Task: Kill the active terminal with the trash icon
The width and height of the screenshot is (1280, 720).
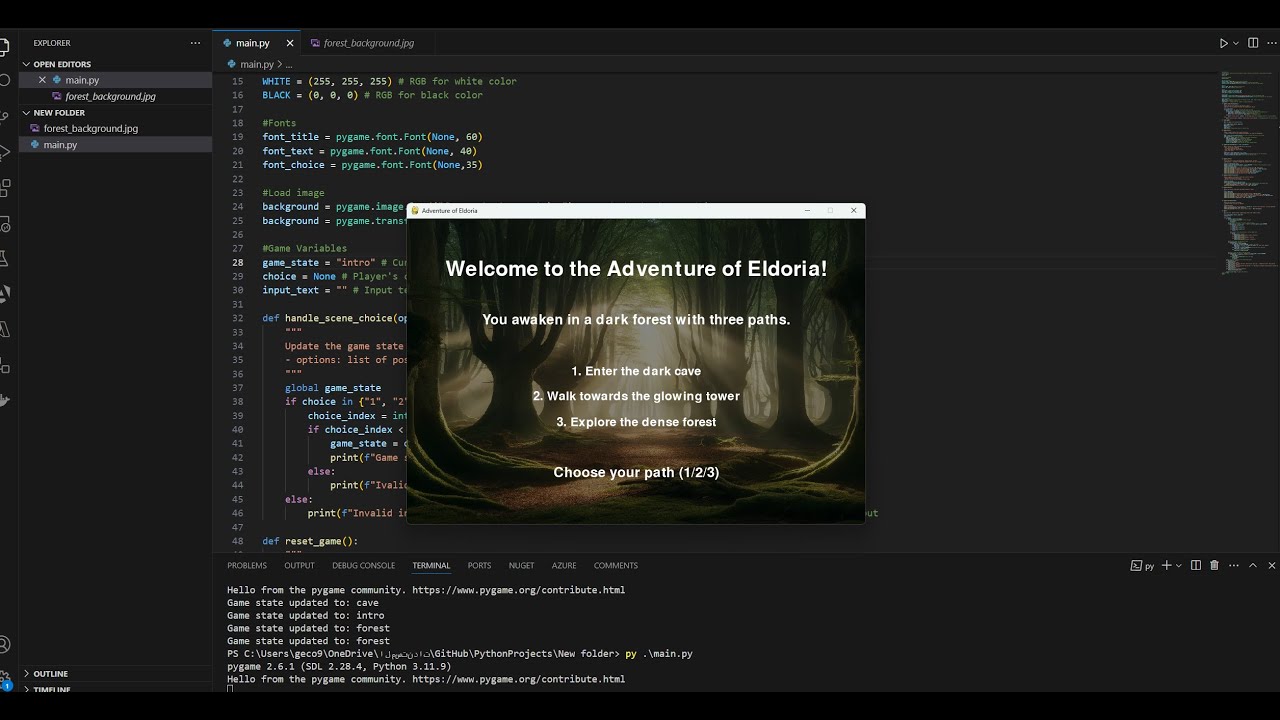Action: click(x=1214, y=565)
